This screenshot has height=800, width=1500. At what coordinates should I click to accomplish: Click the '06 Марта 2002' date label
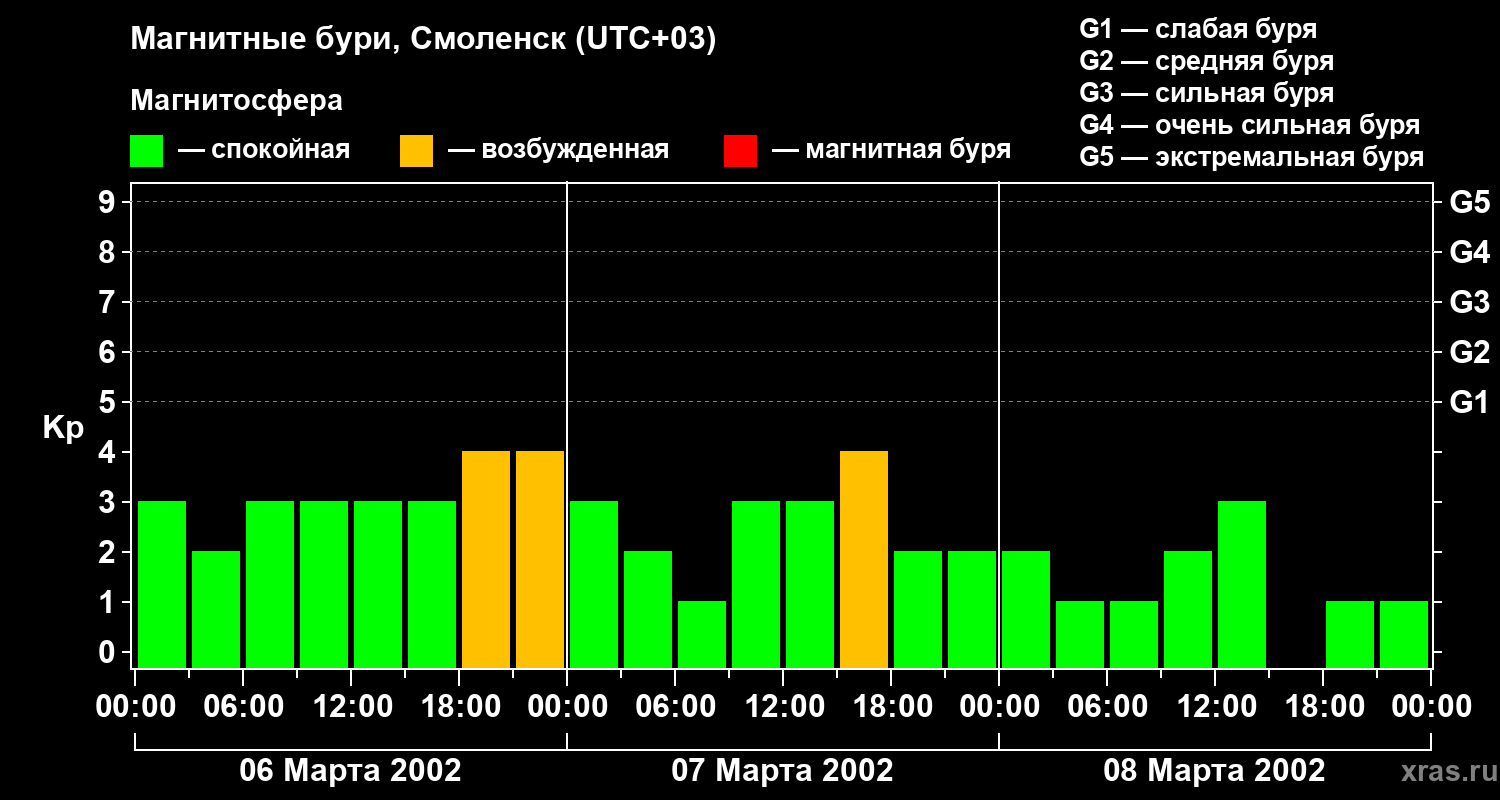(x=350, y=771)
